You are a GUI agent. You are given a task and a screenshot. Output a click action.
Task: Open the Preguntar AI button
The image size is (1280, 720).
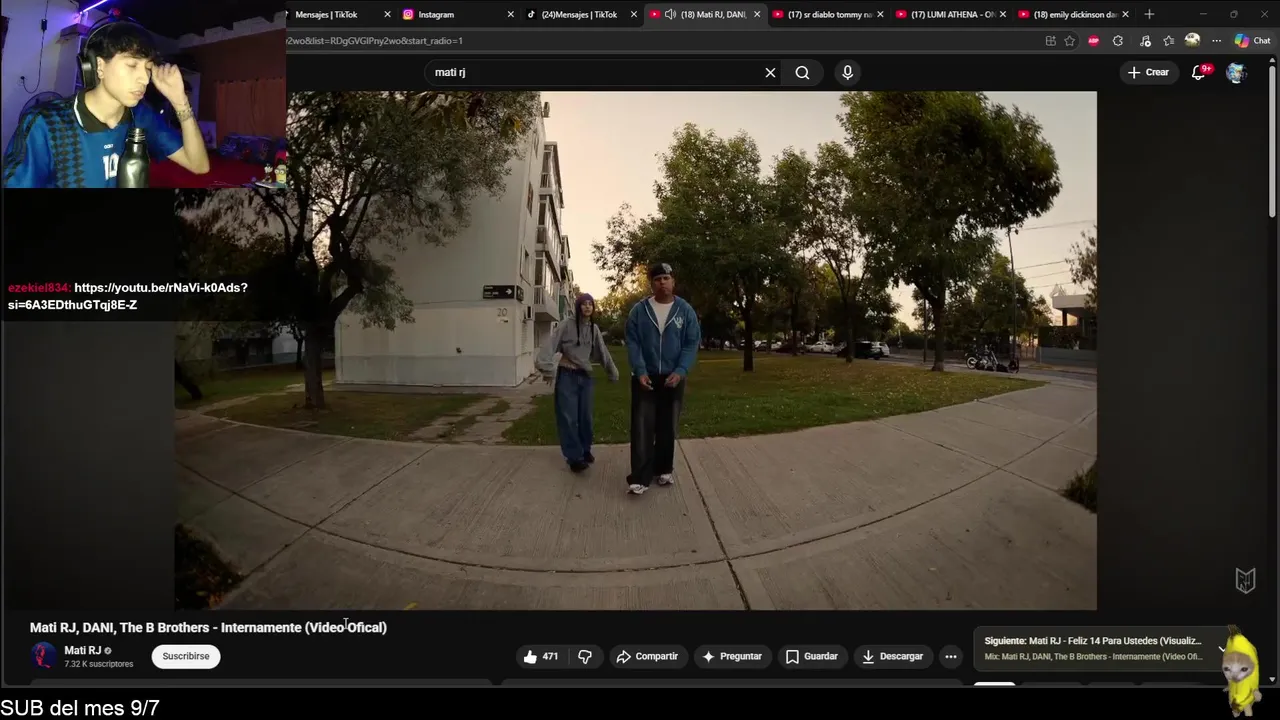coord(732,656)
